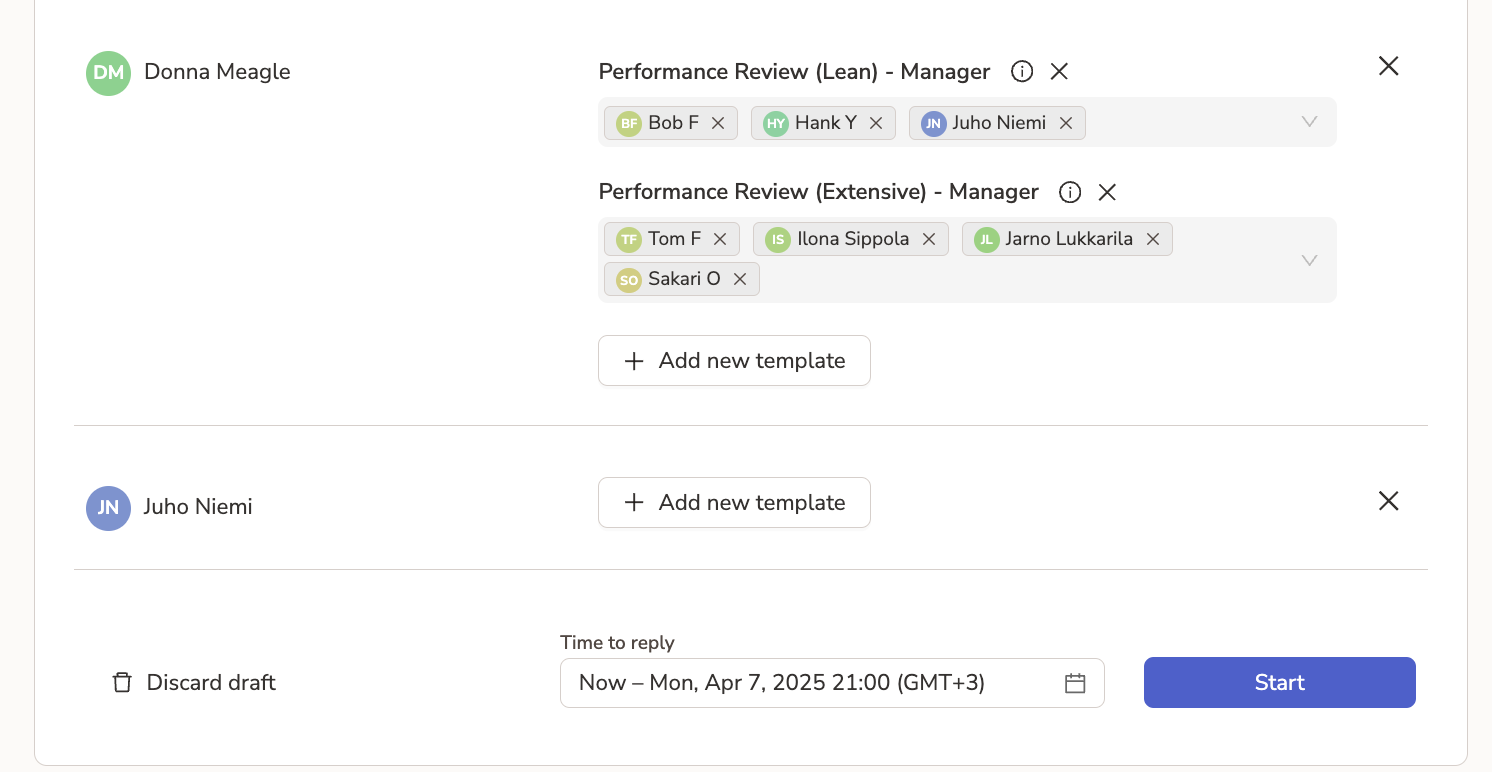
Task: Open info tooltip for Performance Review (Lean)
Action: pyautogui.click(x=1021, y=71)
